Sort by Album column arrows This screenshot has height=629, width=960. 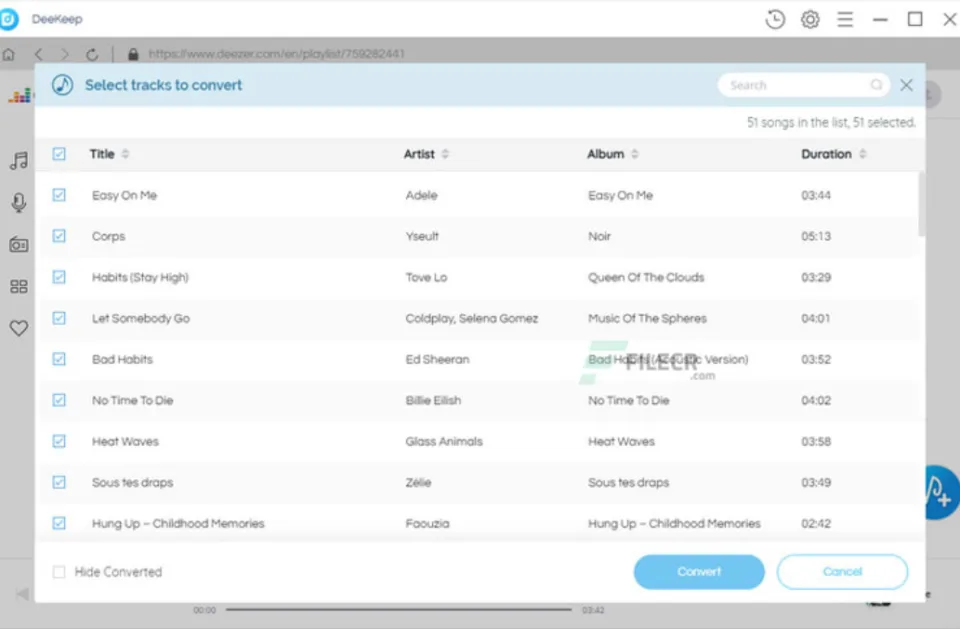point(634,154)
